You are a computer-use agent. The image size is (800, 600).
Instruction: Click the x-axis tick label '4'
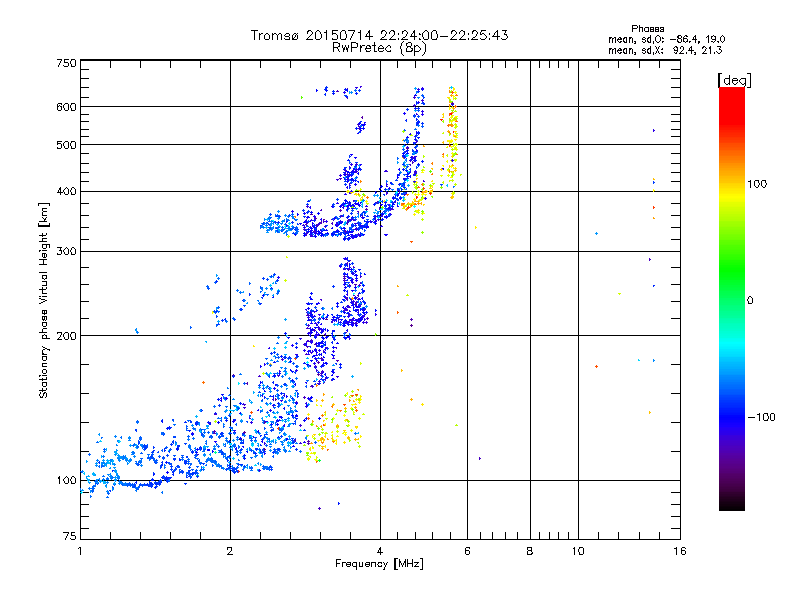380,551
